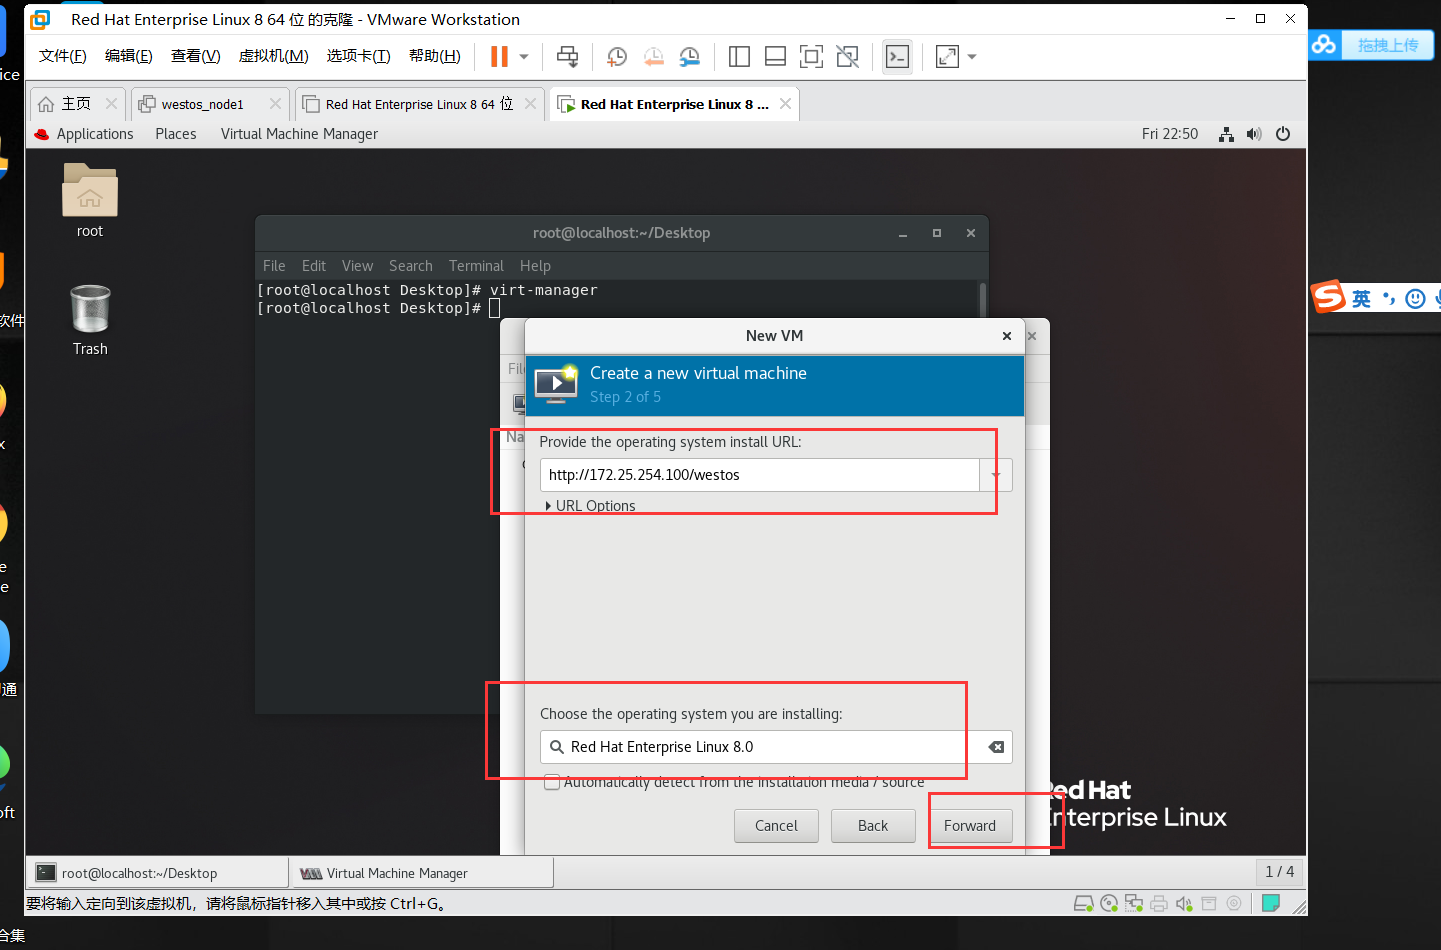Send Ctrl+Alt+Del to the virtual machine
1441x950 pixels.
click(x=567, y=57)
